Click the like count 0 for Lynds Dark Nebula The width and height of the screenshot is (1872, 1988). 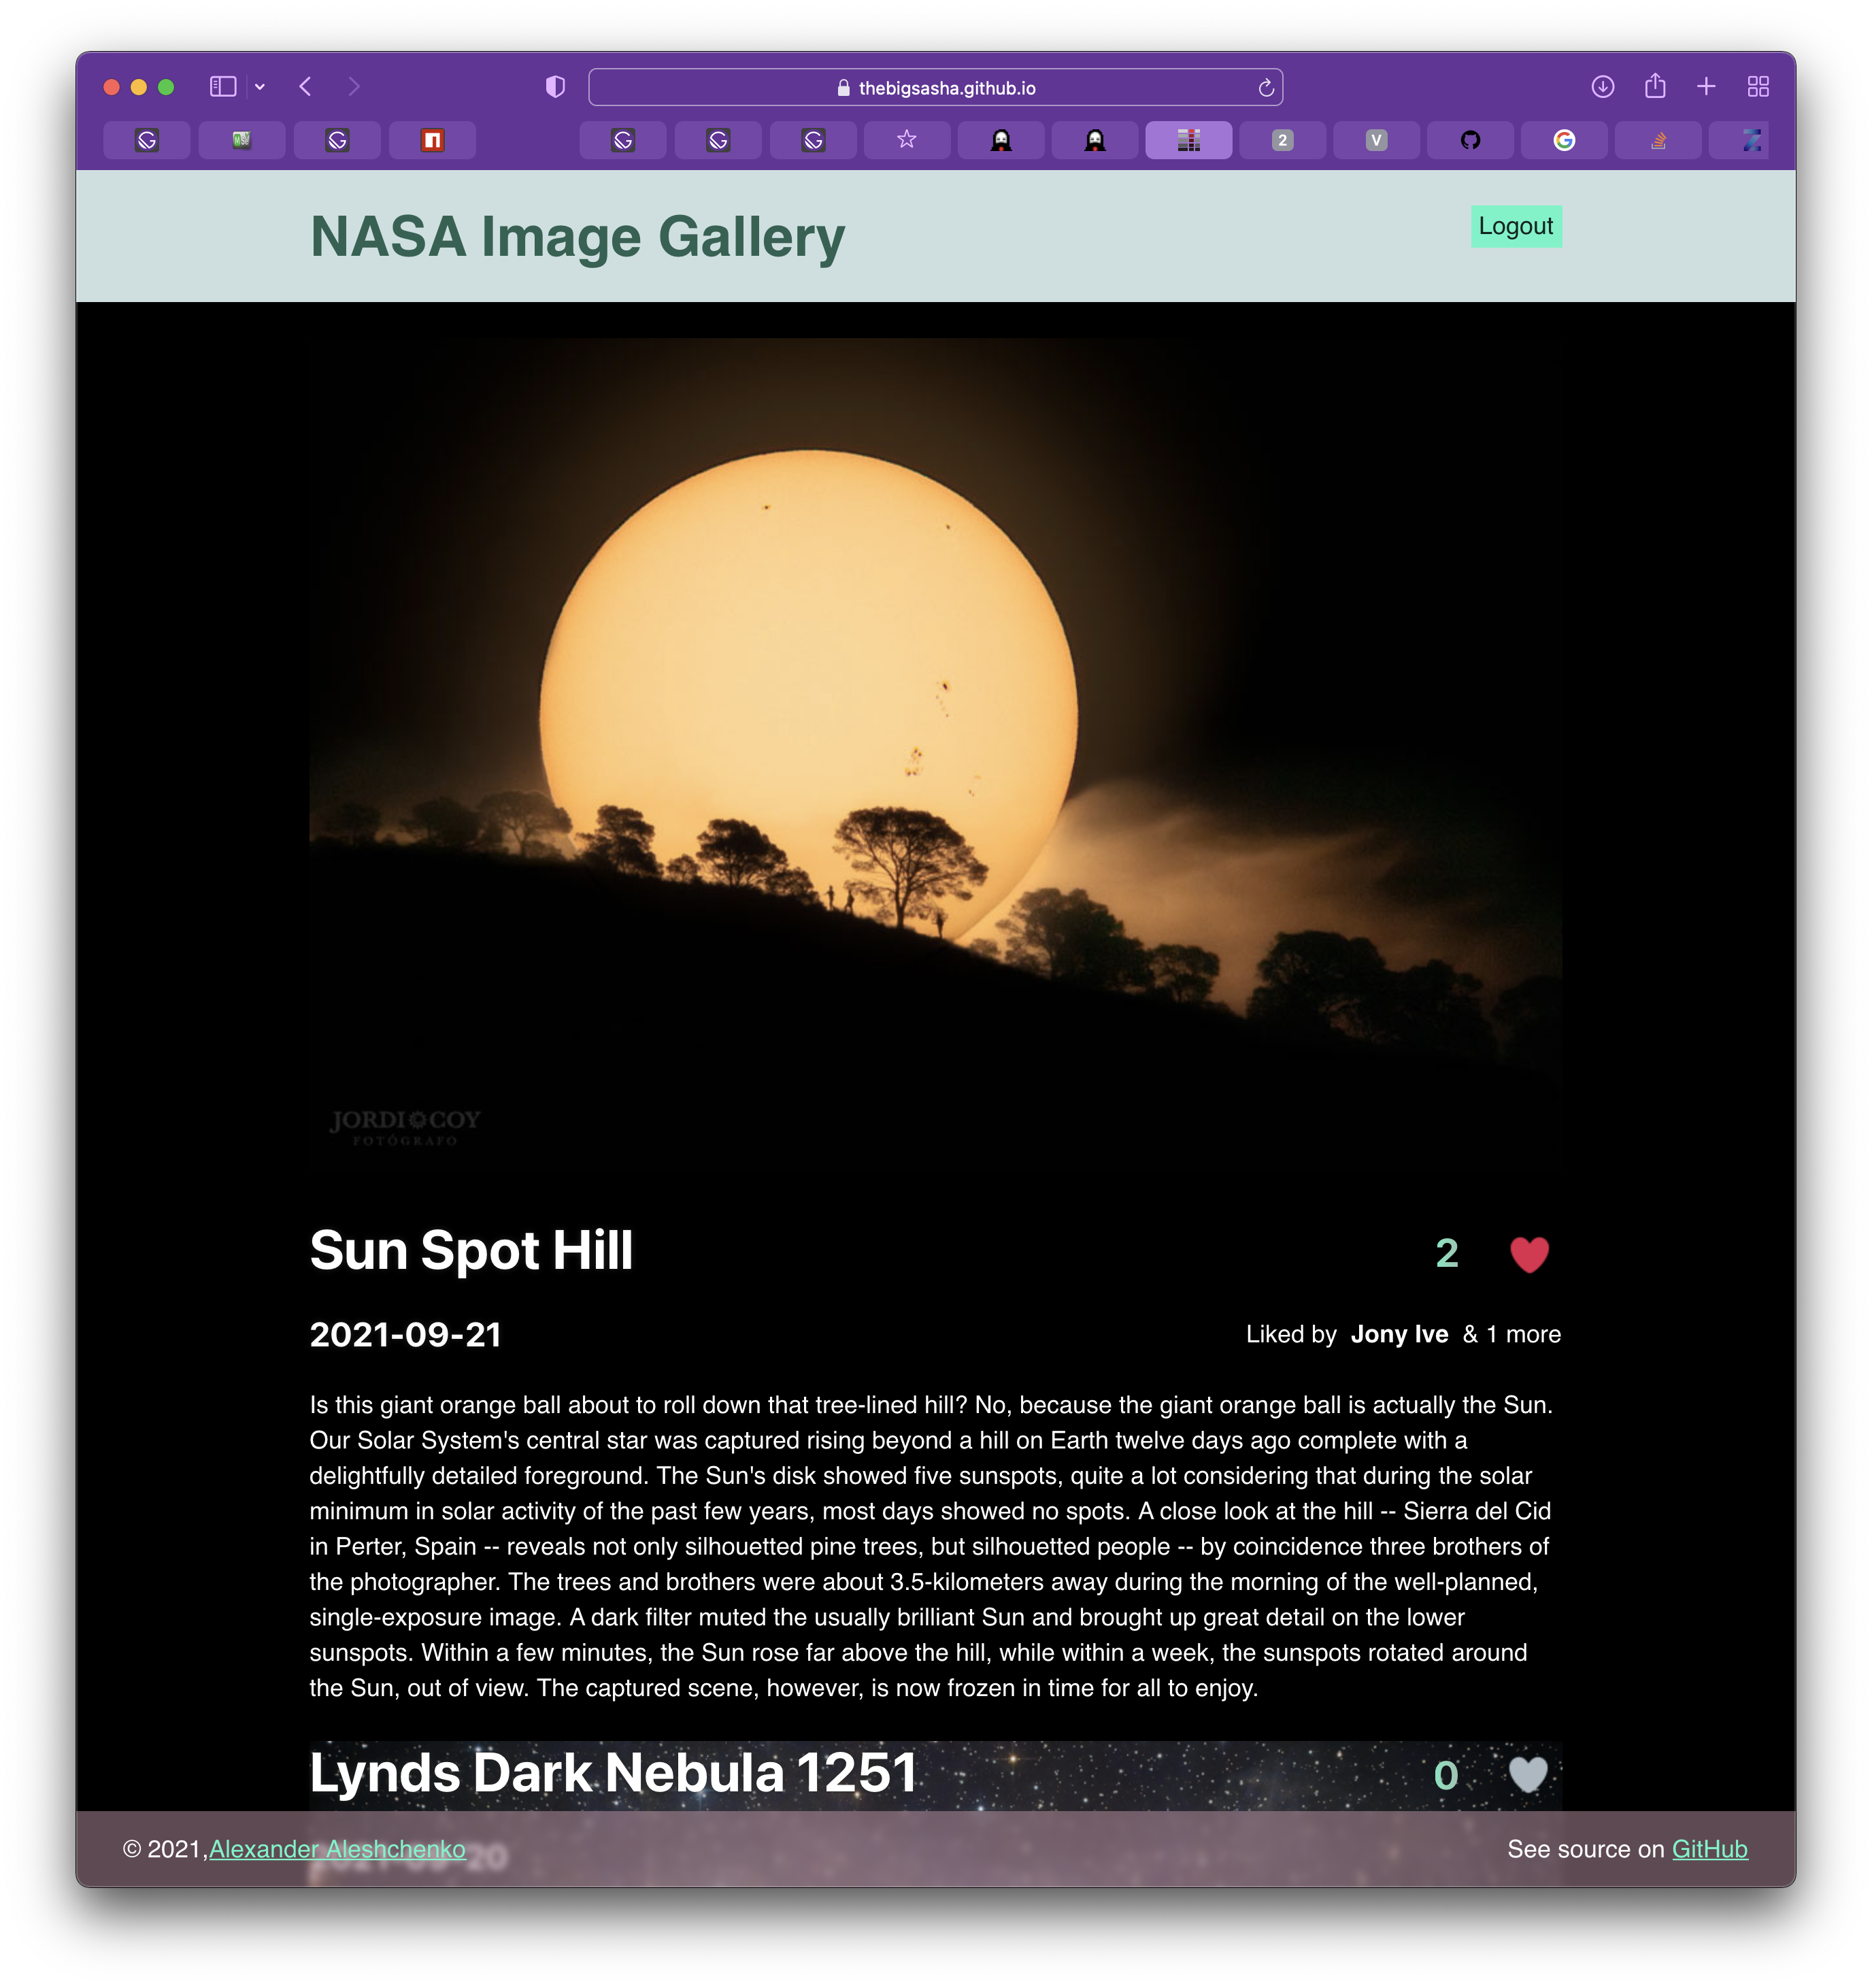1445,1775
